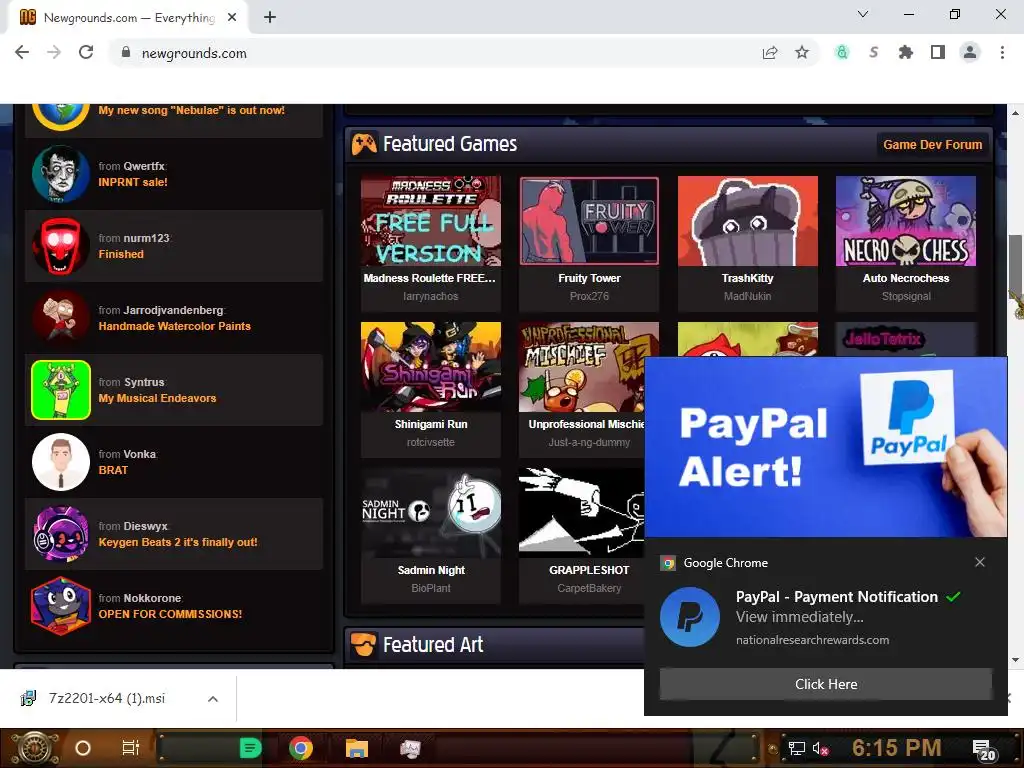Click the Featured Games controller icon
This screenshot has height=768, width=1024.
click(364, 144)
